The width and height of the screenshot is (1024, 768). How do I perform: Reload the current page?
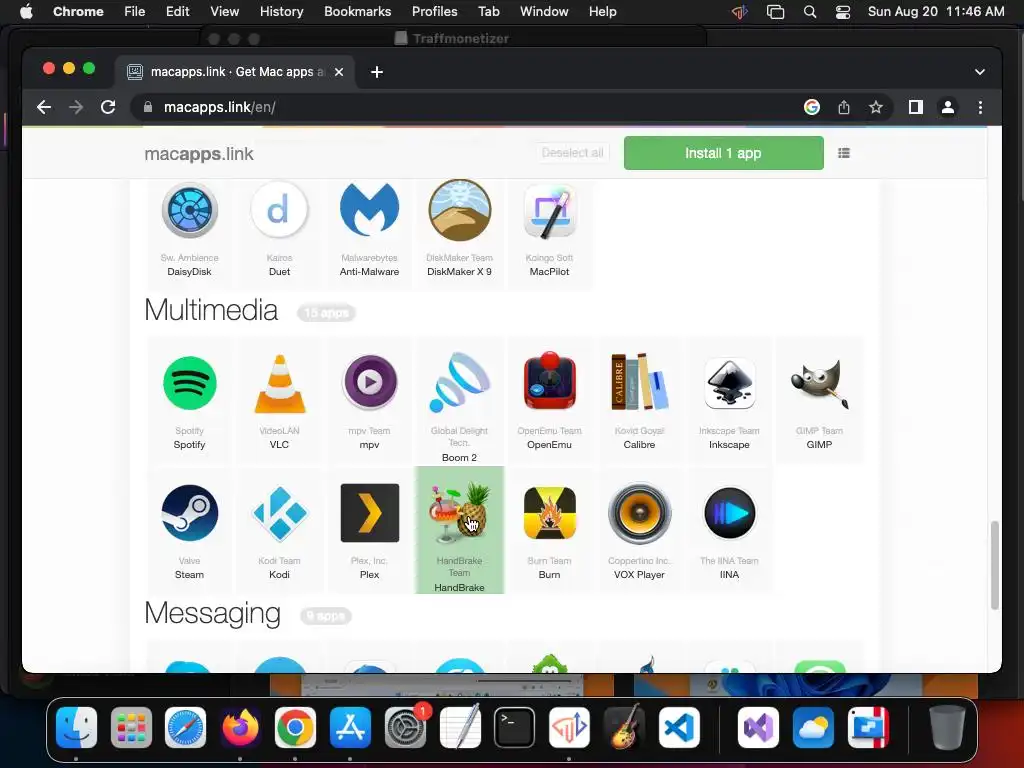(x=108, y=107)
